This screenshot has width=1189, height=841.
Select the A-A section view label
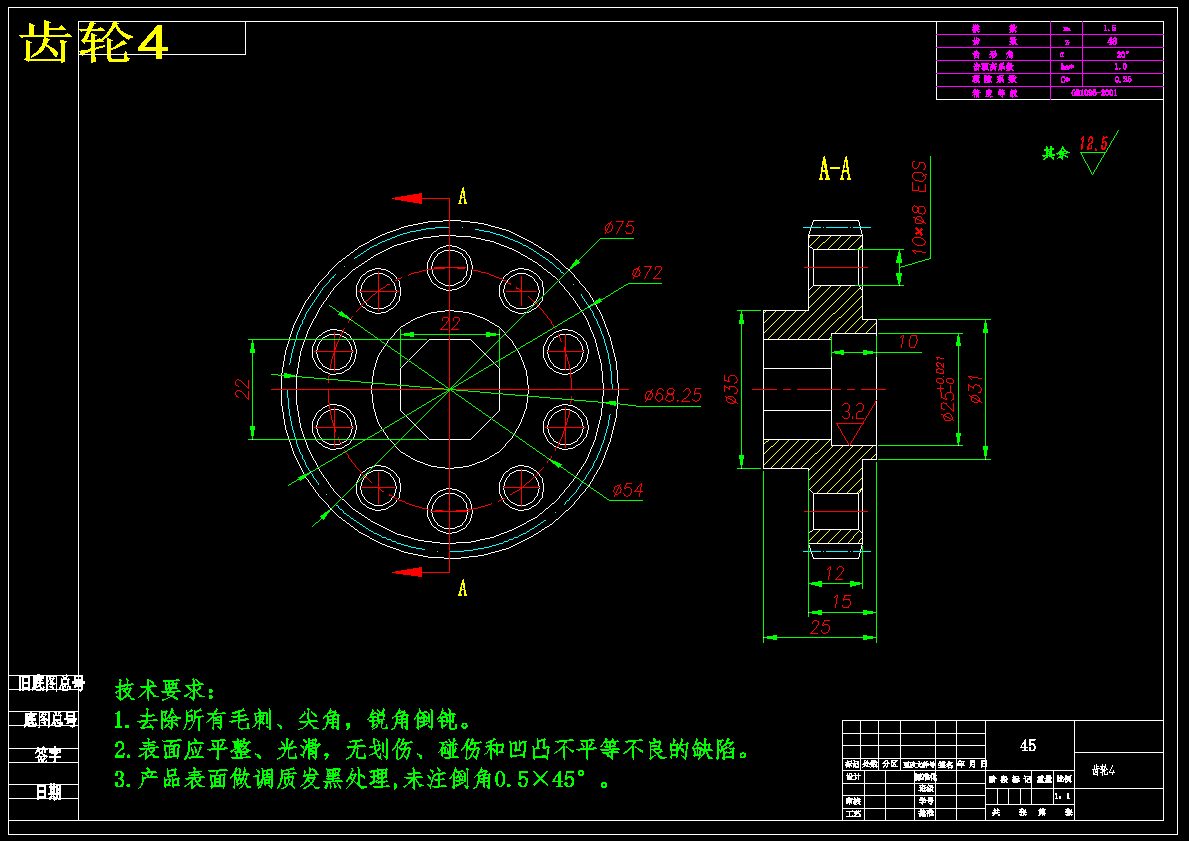(835, 168)
